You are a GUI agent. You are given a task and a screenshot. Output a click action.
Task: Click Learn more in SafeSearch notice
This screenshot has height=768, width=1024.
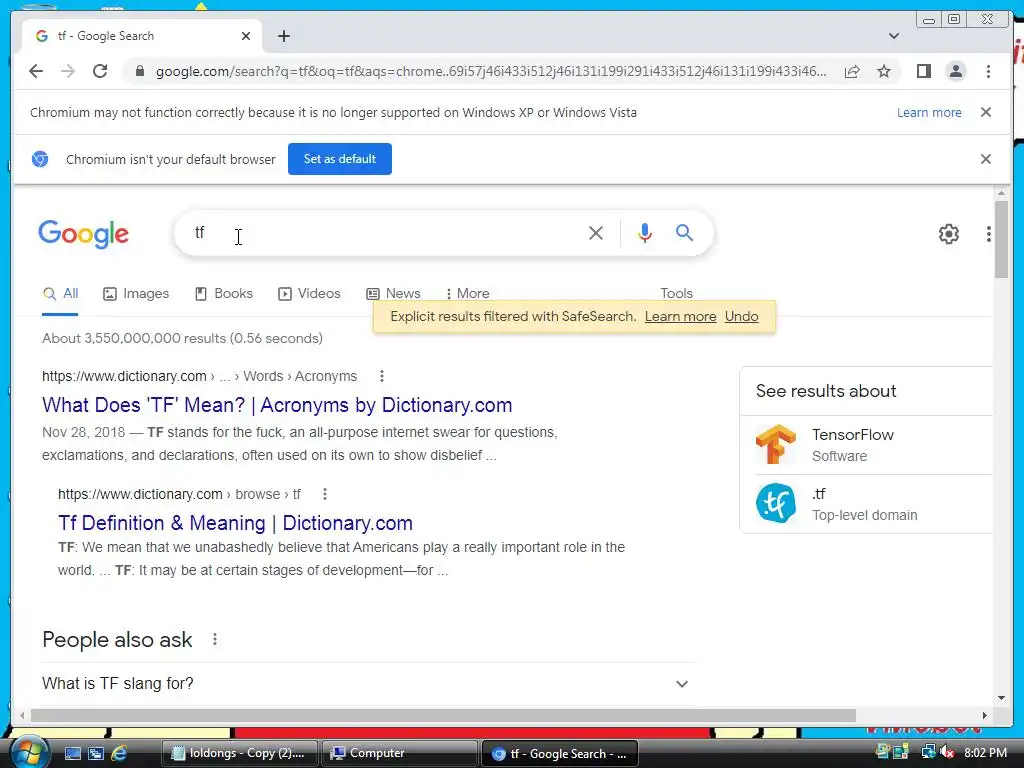pos(680,317)
